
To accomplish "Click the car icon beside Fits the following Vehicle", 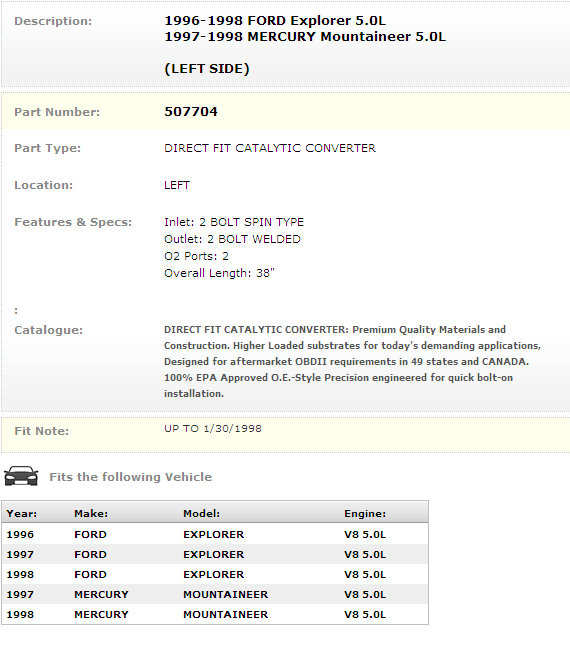I will tap(21, 476).
